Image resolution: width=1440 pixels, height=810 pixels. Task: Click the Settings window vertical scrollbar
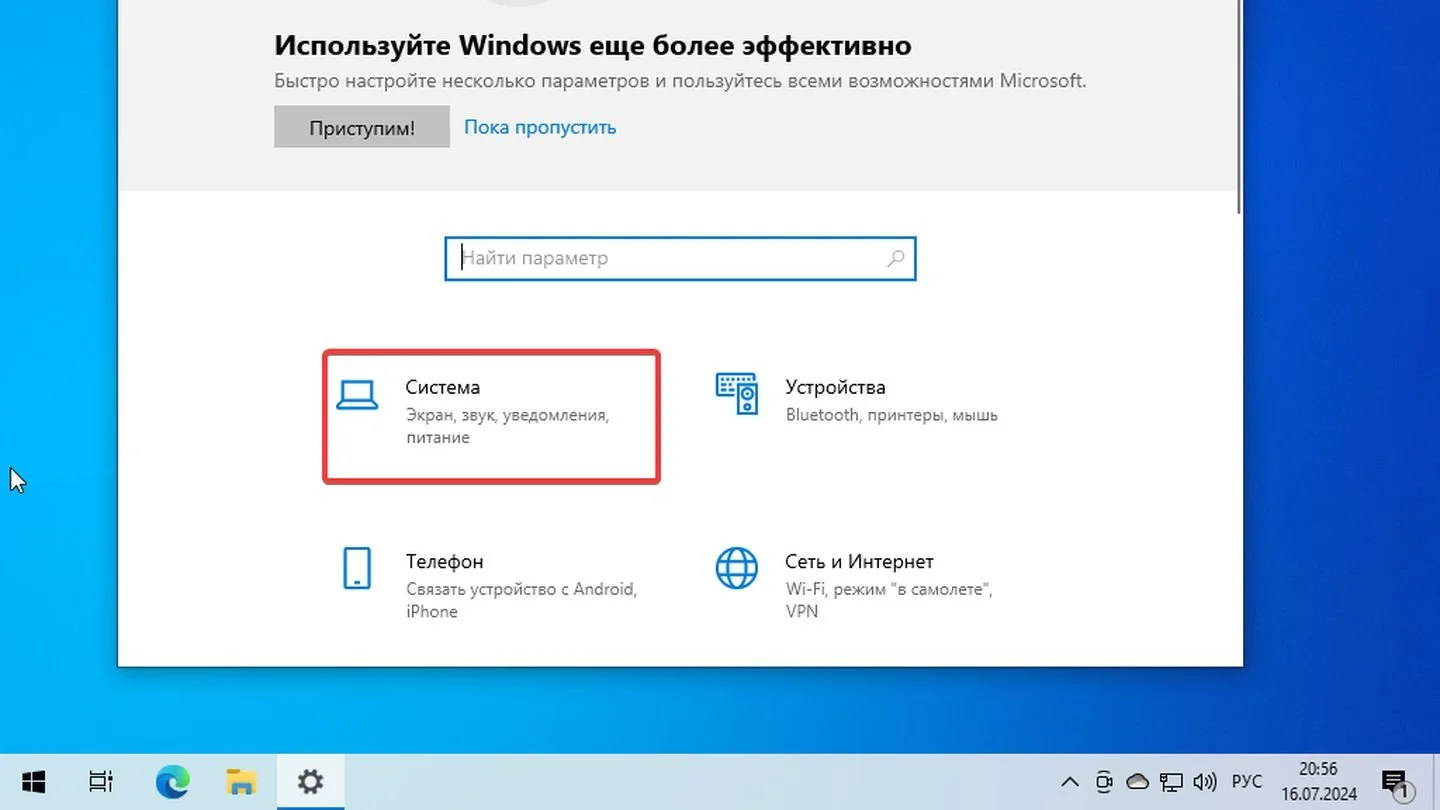(x=1239, y=105)
